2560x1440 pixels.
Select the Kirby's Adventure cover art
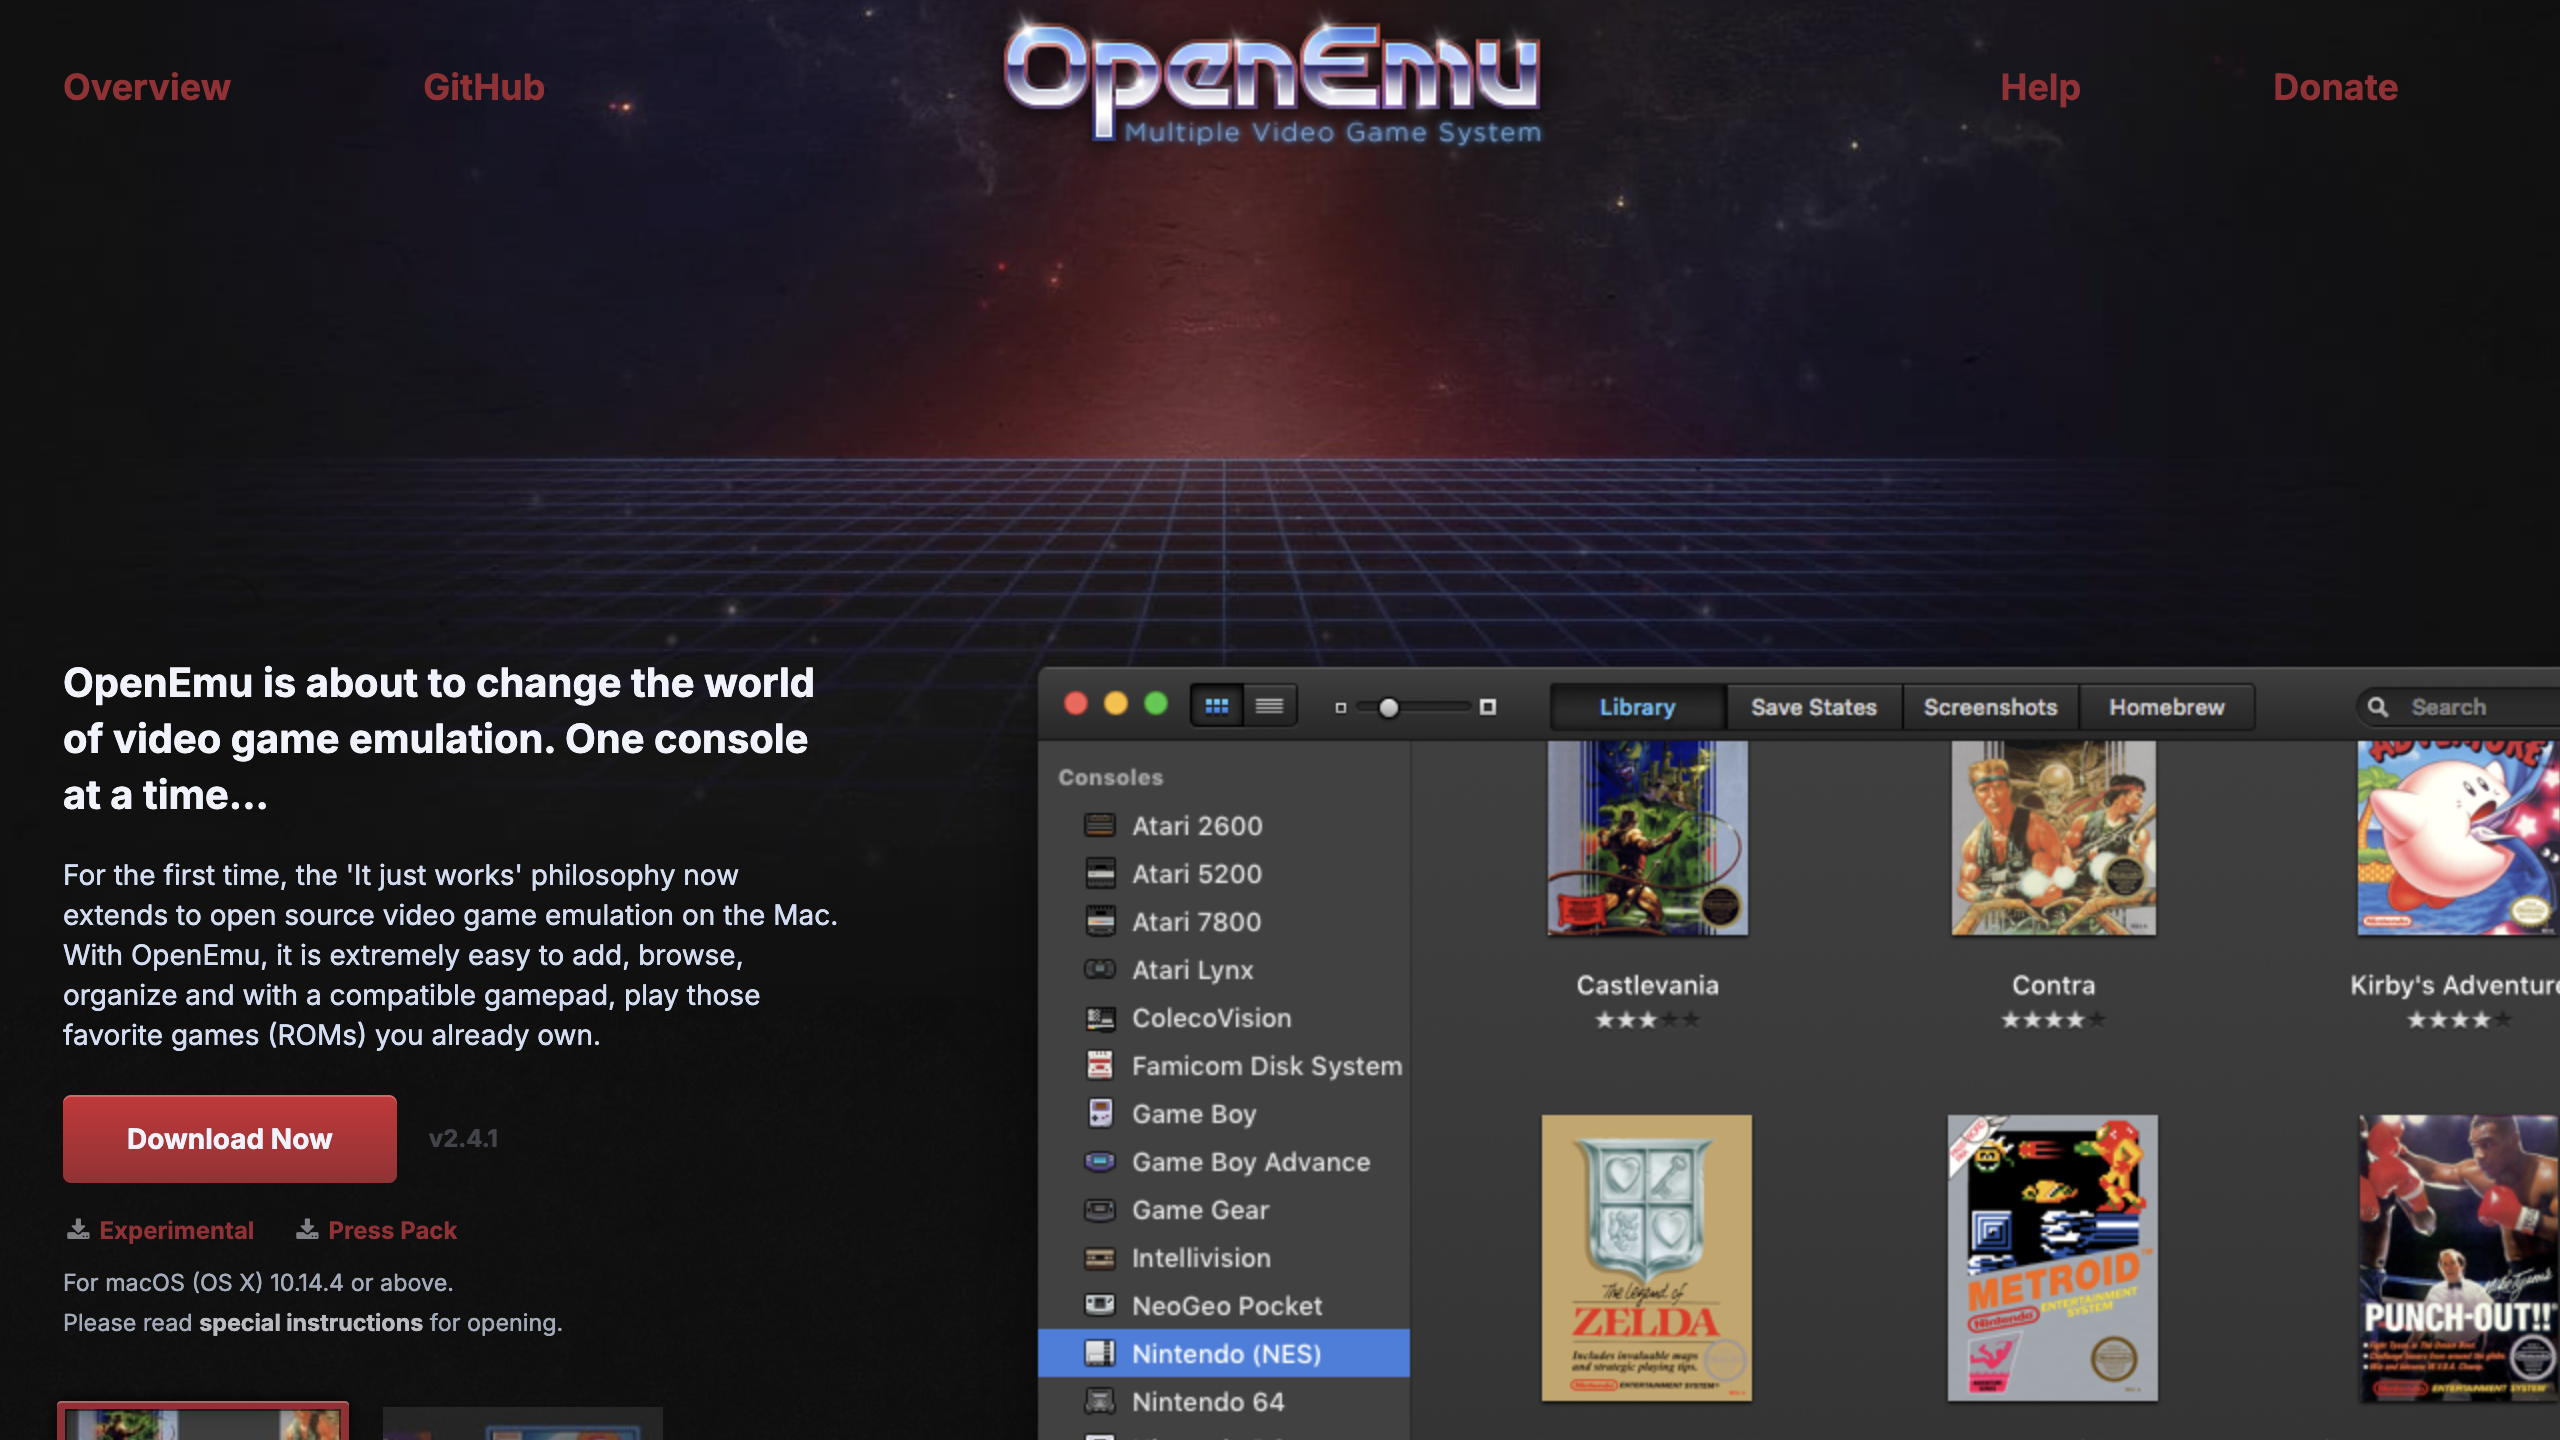tap(2458, 838)
